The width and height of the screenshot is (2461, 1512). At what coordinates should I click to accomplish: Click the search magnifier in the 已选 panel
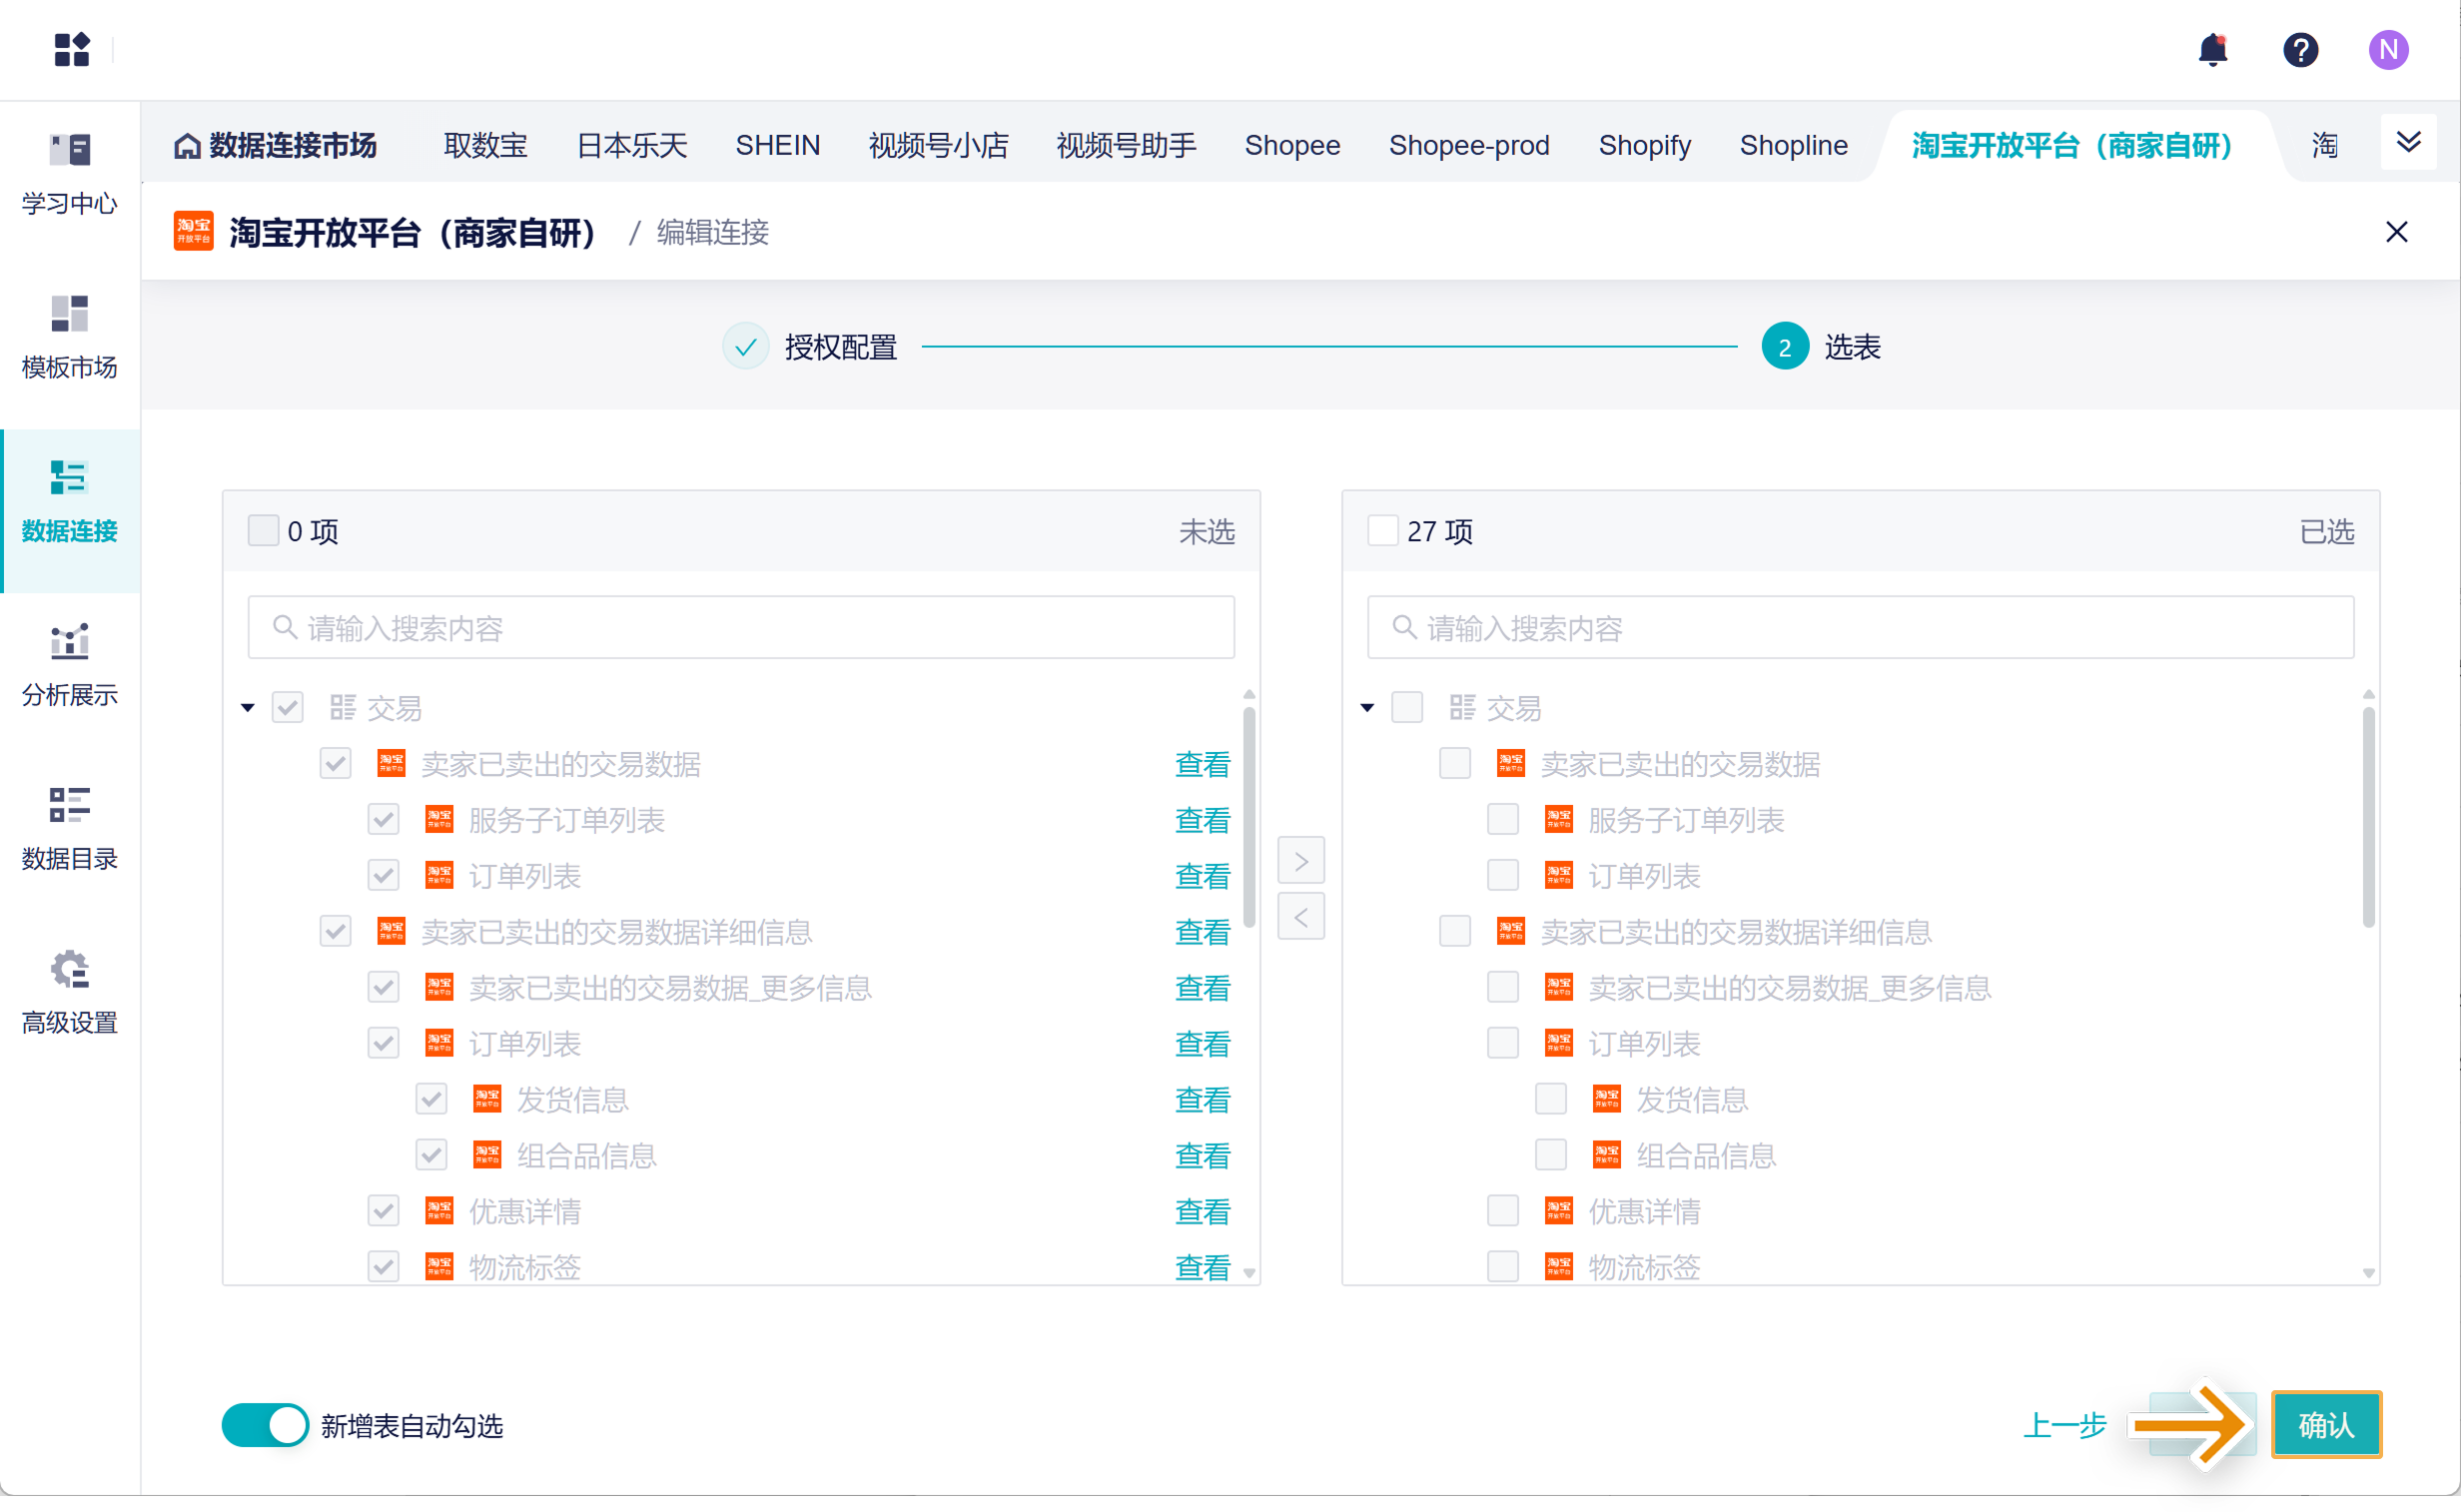(1404, 627)
